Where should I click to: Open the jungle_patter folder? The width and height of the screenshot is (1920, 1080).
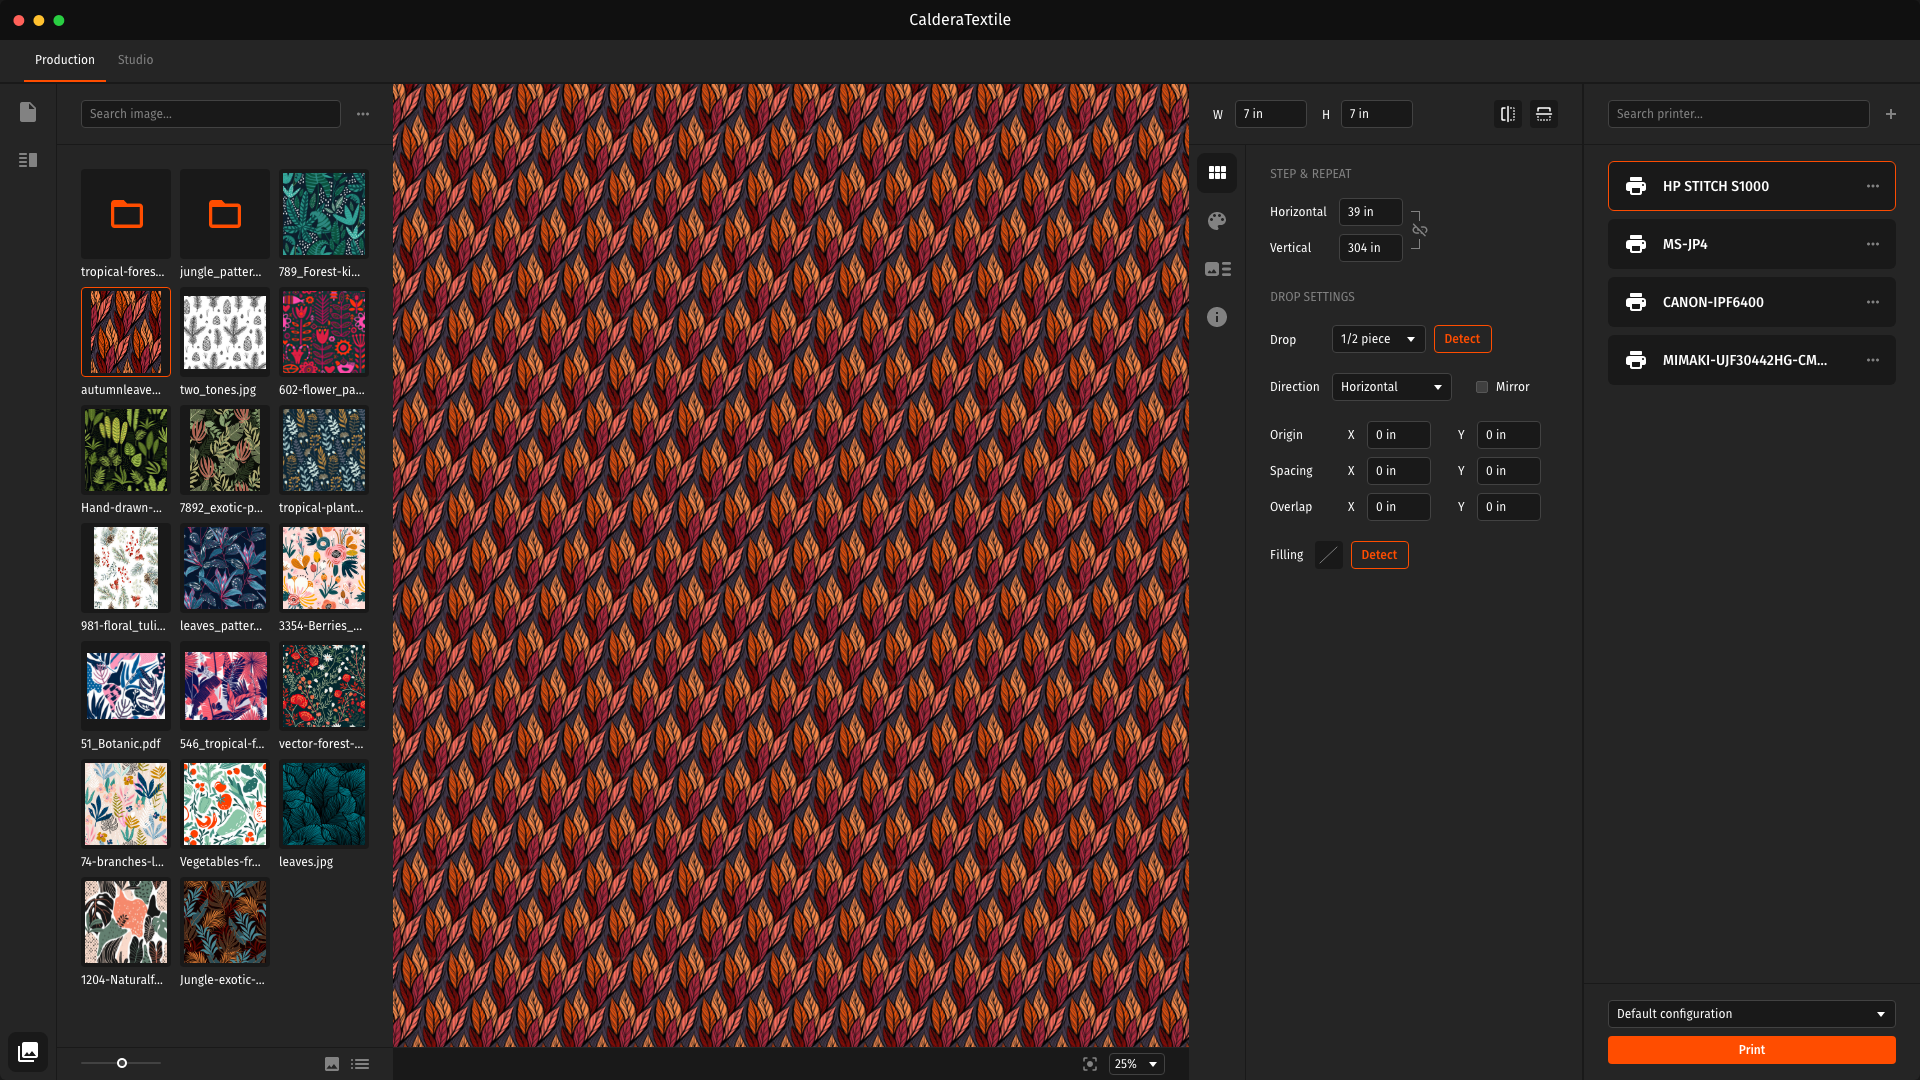coord(225,214)
